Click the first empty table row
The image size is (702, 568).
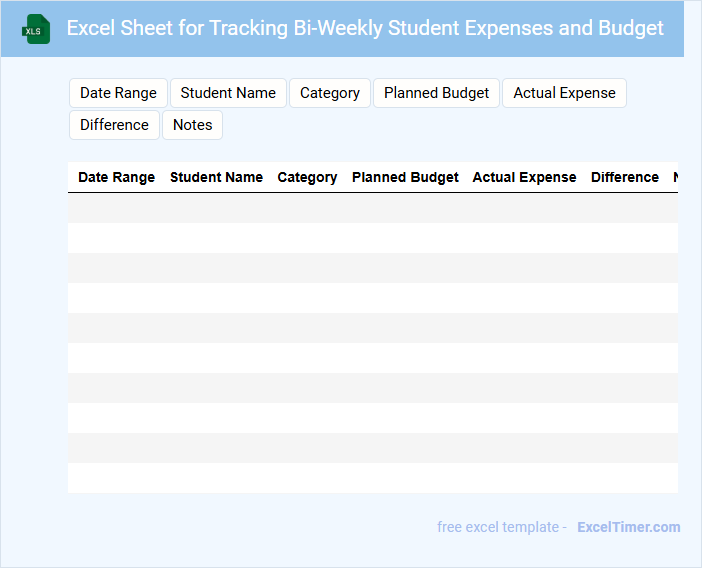point(372,208)
